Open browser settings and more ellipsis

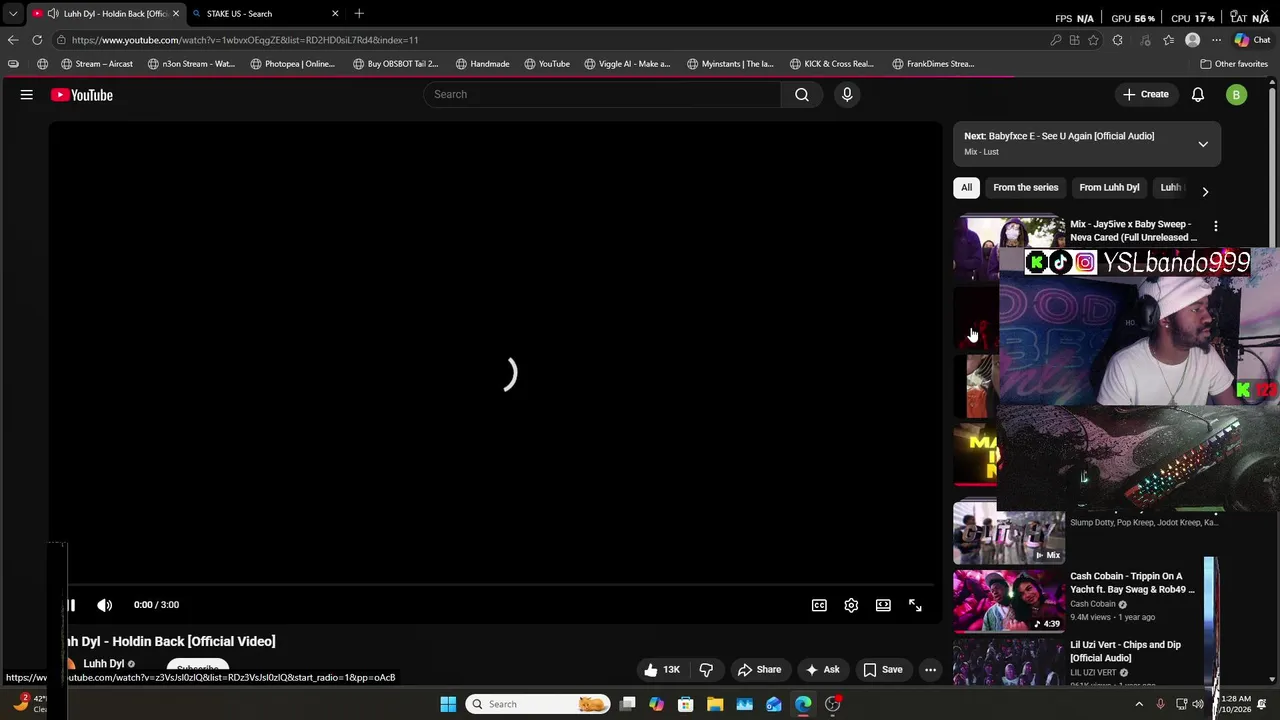(x=1217, y=40)
